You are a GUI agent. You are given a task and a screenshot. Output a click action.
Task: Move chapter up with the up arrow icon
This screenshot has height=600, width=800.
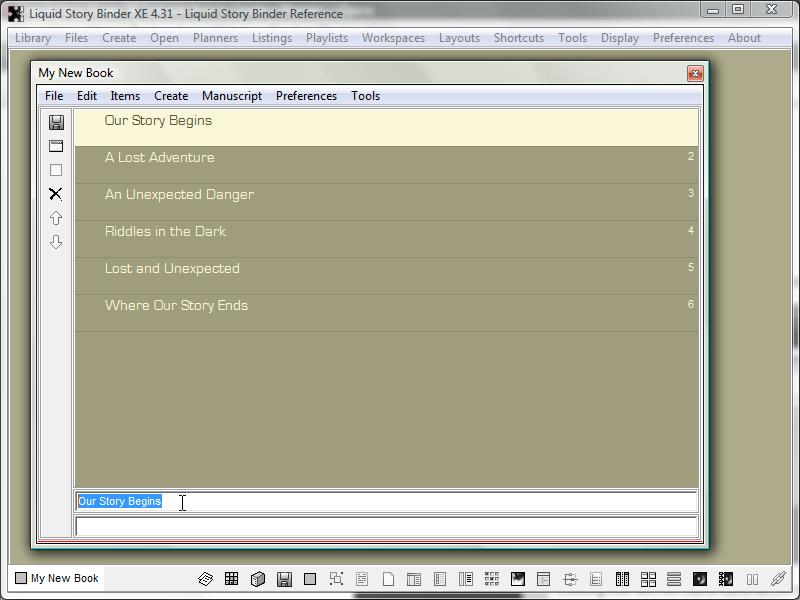[56, 218]
